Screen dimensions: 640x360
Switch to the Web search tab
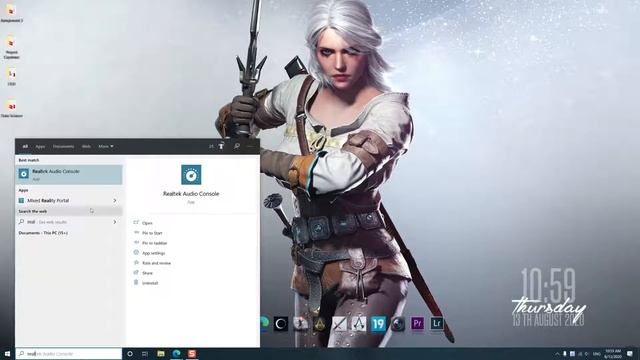pos(86,147)
